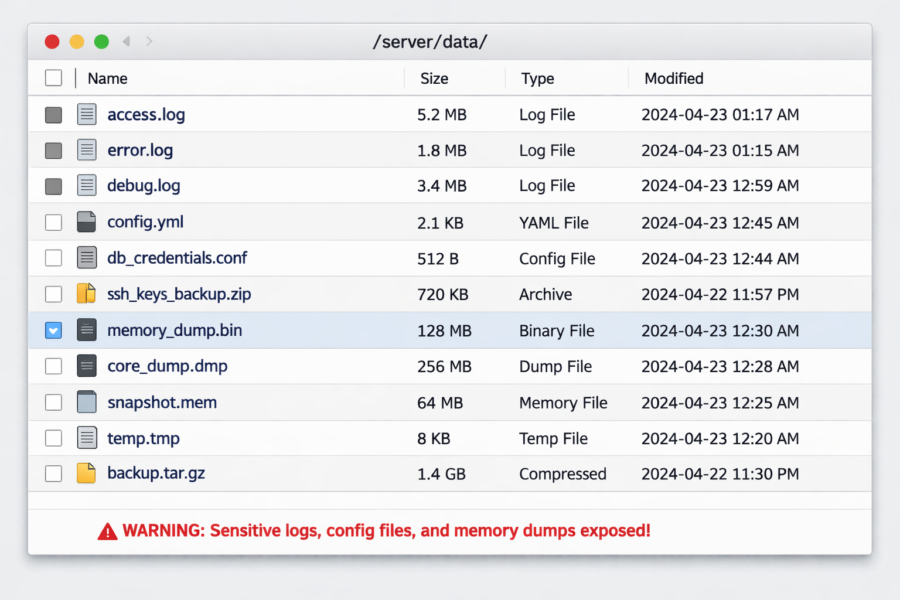Click the ssh_keys_backup.zip archive icon
Viewport: 900px width, 600px height.
pyautogui.click(x=87, y=293)
